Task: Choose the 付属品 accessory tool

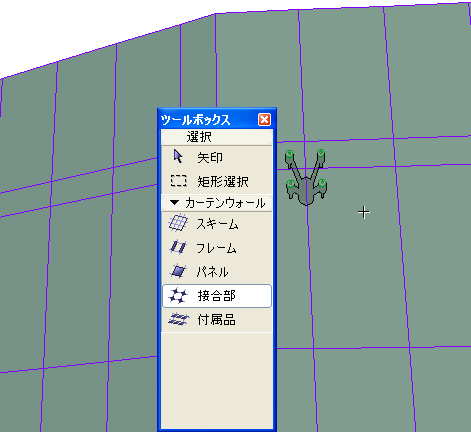Action: click(x=217, y=320)
